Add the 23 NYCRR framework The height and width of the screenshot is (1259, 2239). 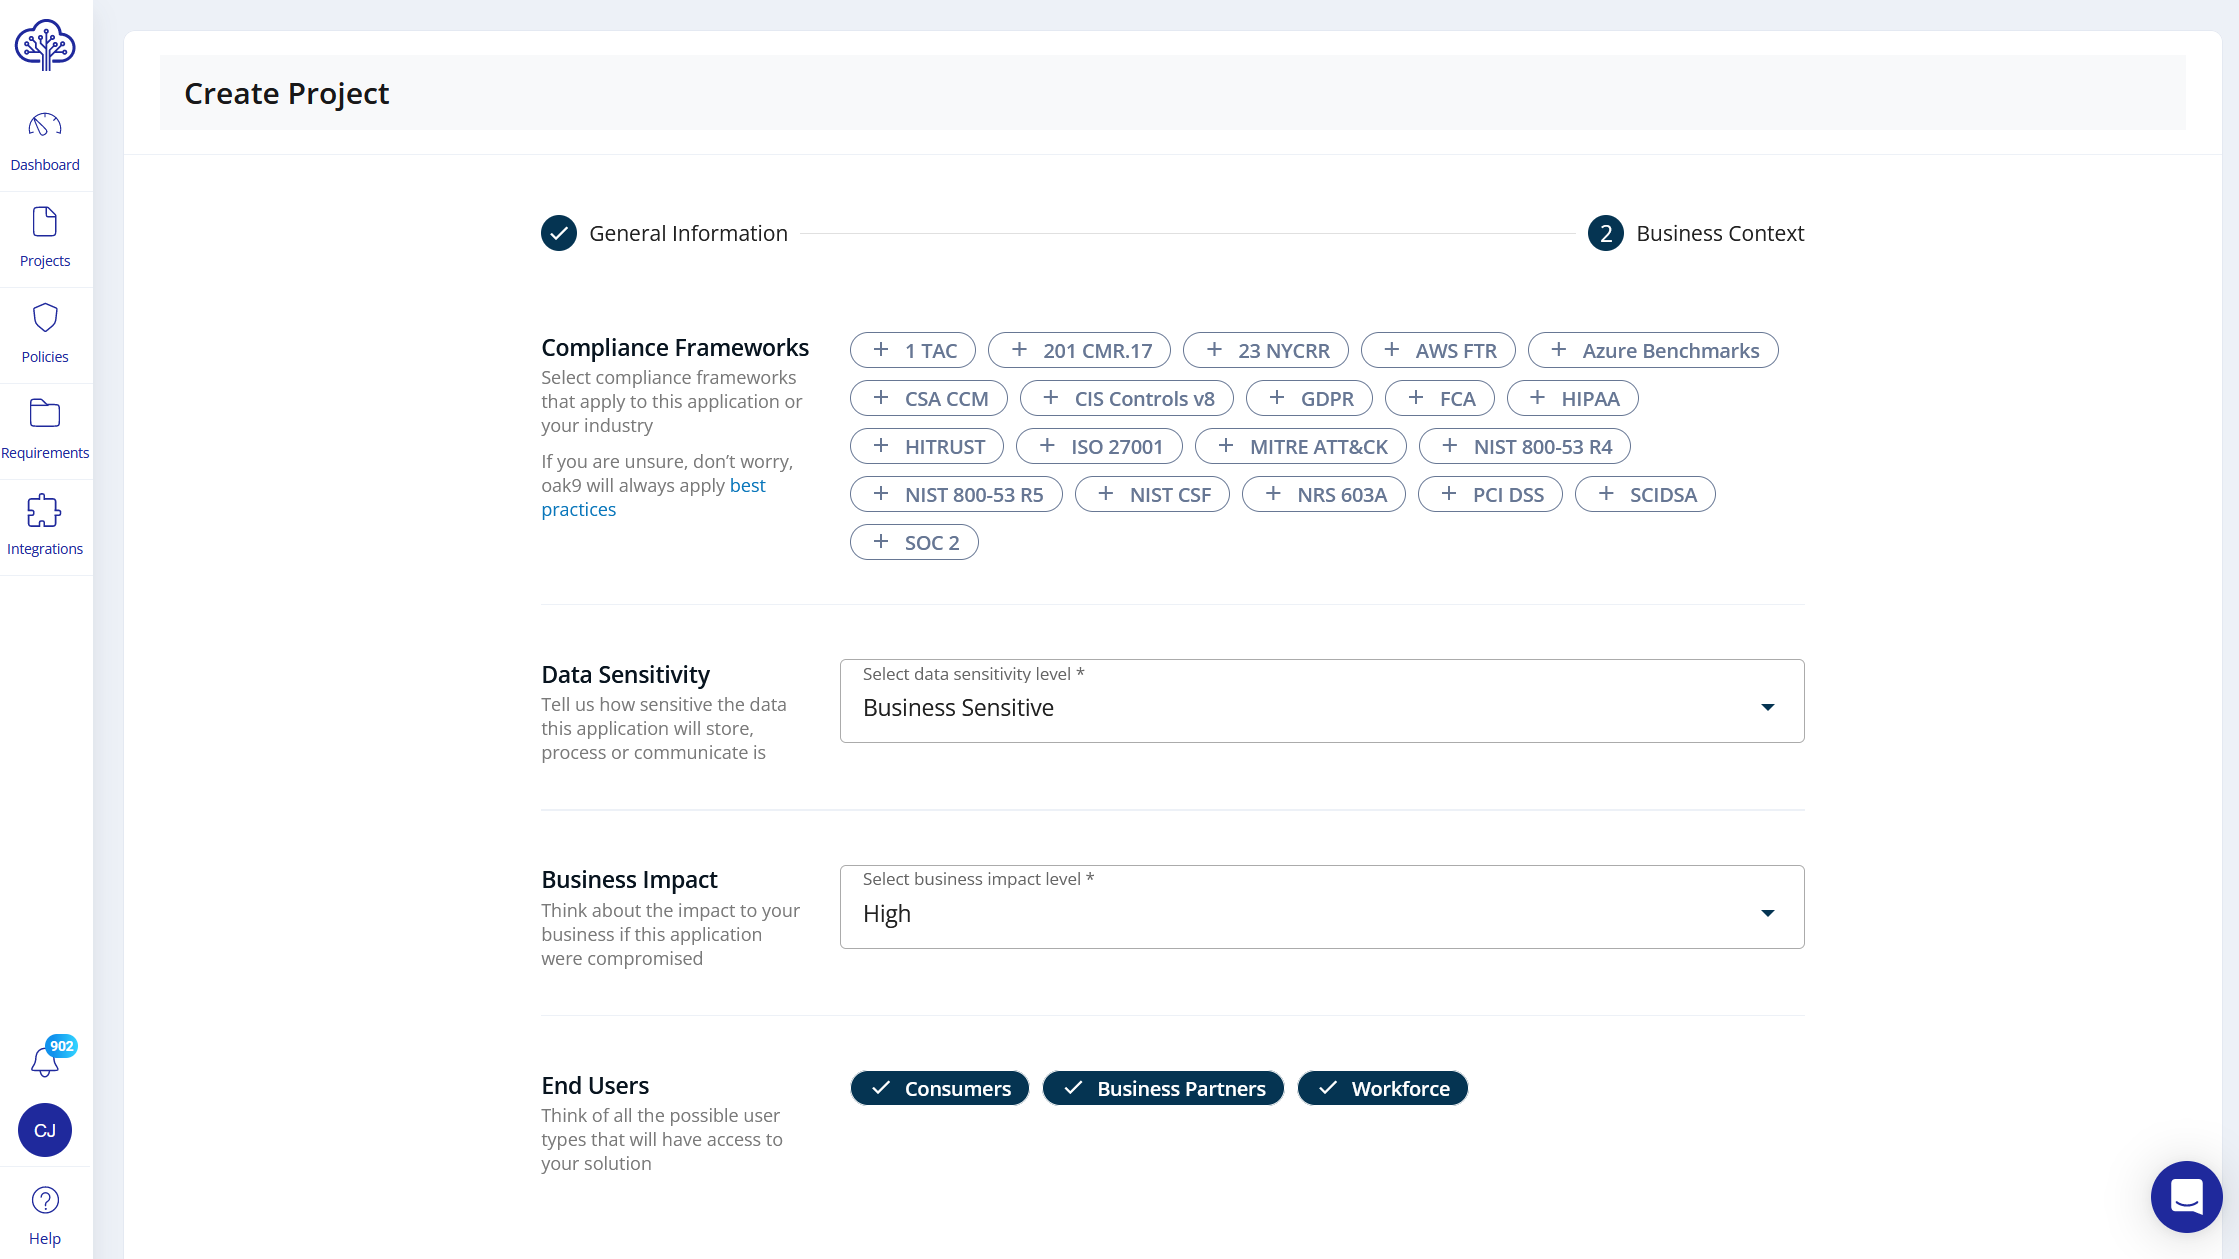[x=1266, y=350]
